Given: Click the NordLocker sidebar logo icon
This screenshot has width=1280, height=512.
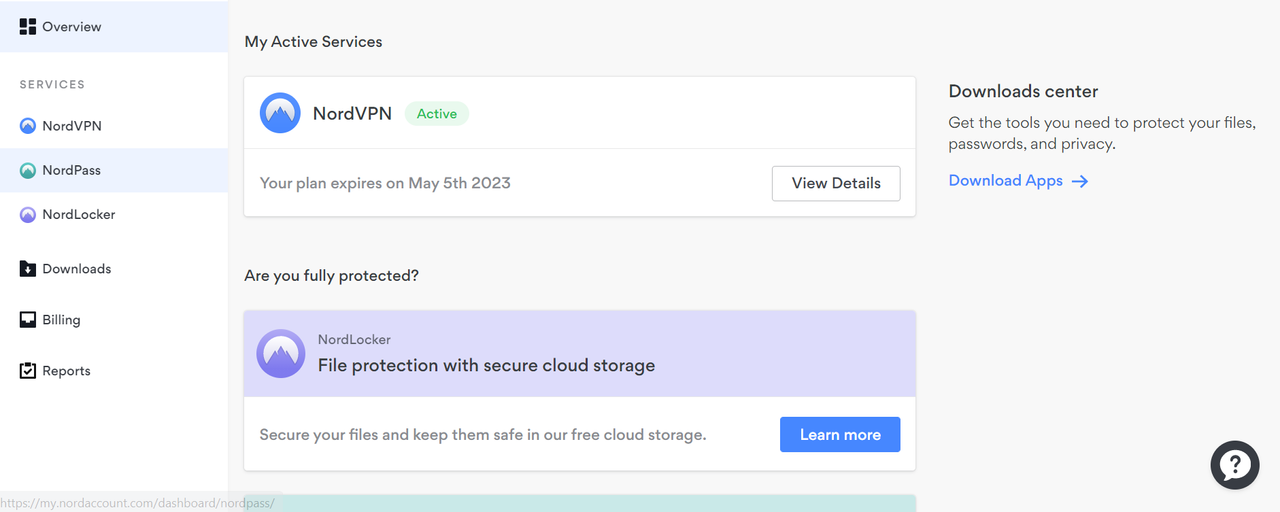Looking at the screenshot, I should pos(28,215).
